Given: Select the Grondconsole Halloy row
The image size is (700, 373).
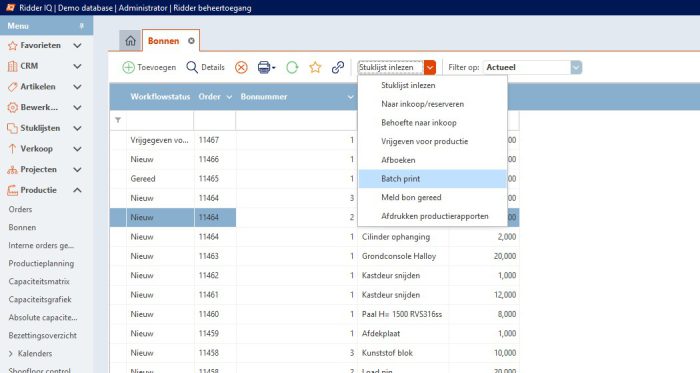Looking at the screenshot, I should click(x=314, y=256).
